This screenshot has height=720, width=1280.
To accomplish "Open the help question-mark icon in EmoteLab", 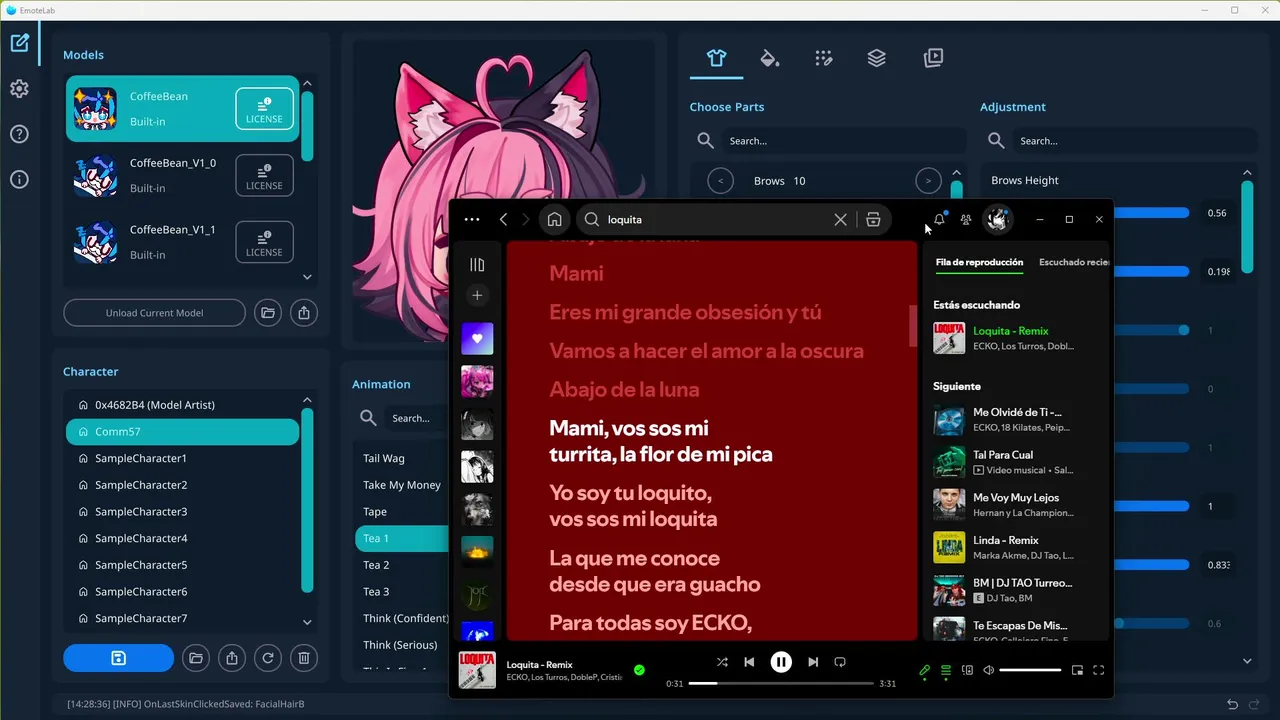I will pyautogui.click(x=19, y=134).
